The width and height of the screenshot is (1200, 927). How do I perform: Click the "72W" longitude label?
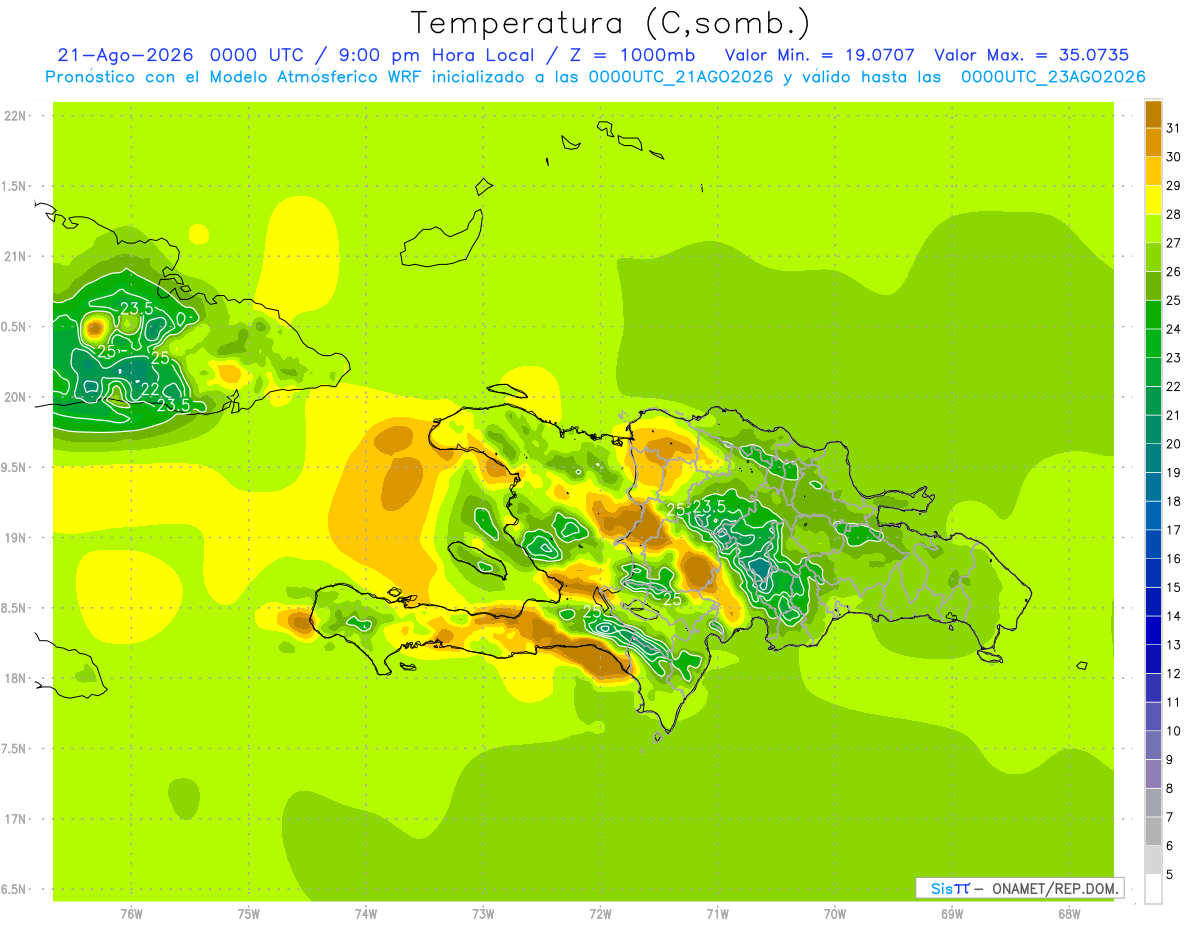coord(600,913)
